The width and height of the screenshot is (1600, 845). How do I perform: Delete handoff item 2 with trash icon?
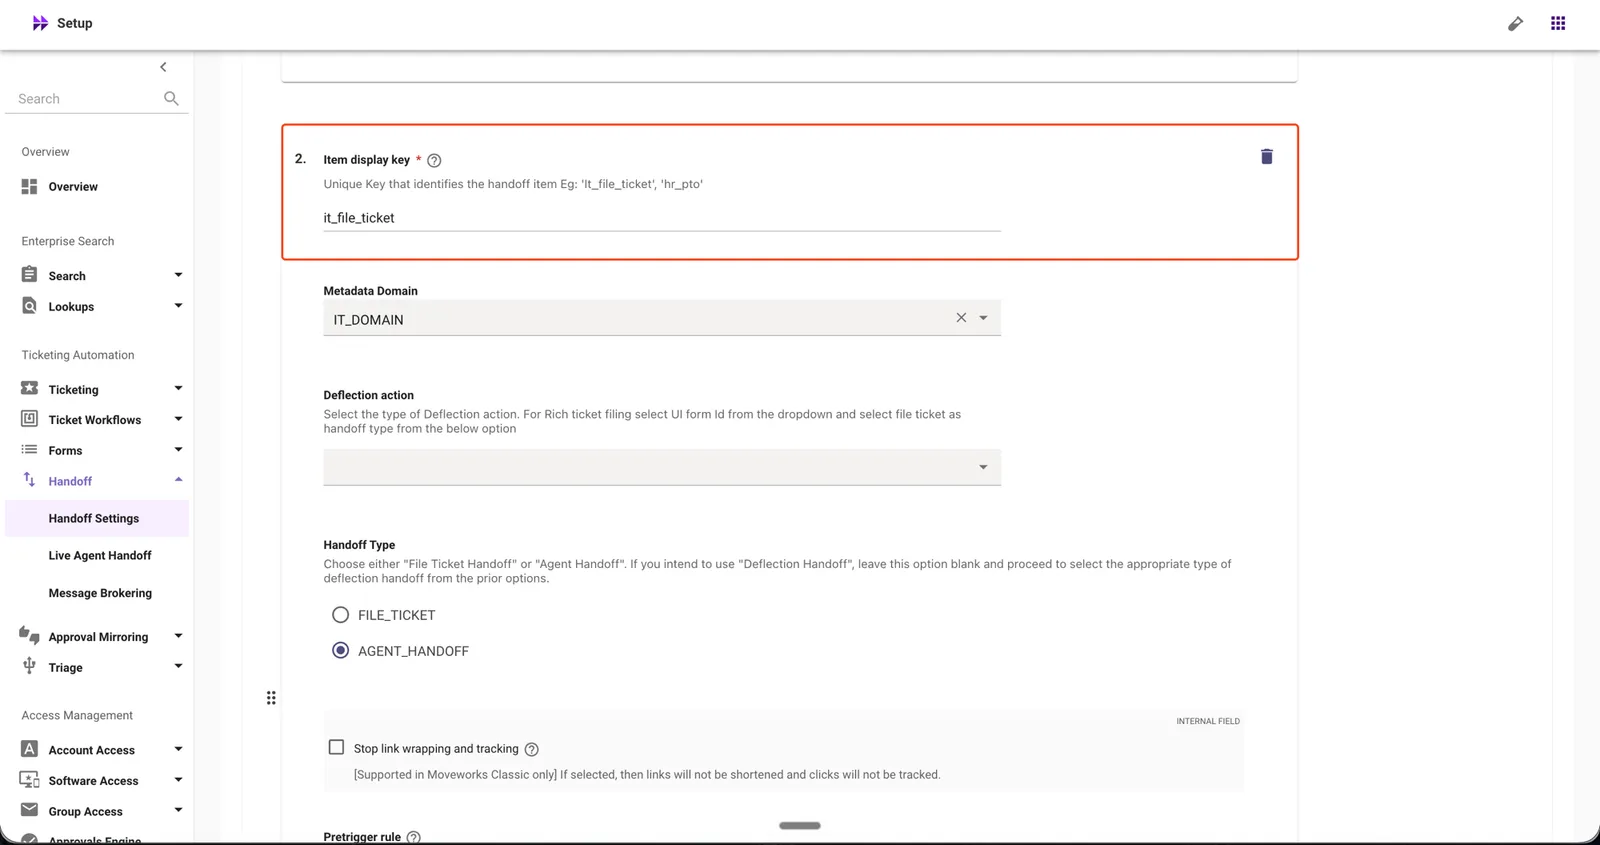(1267, 156)
